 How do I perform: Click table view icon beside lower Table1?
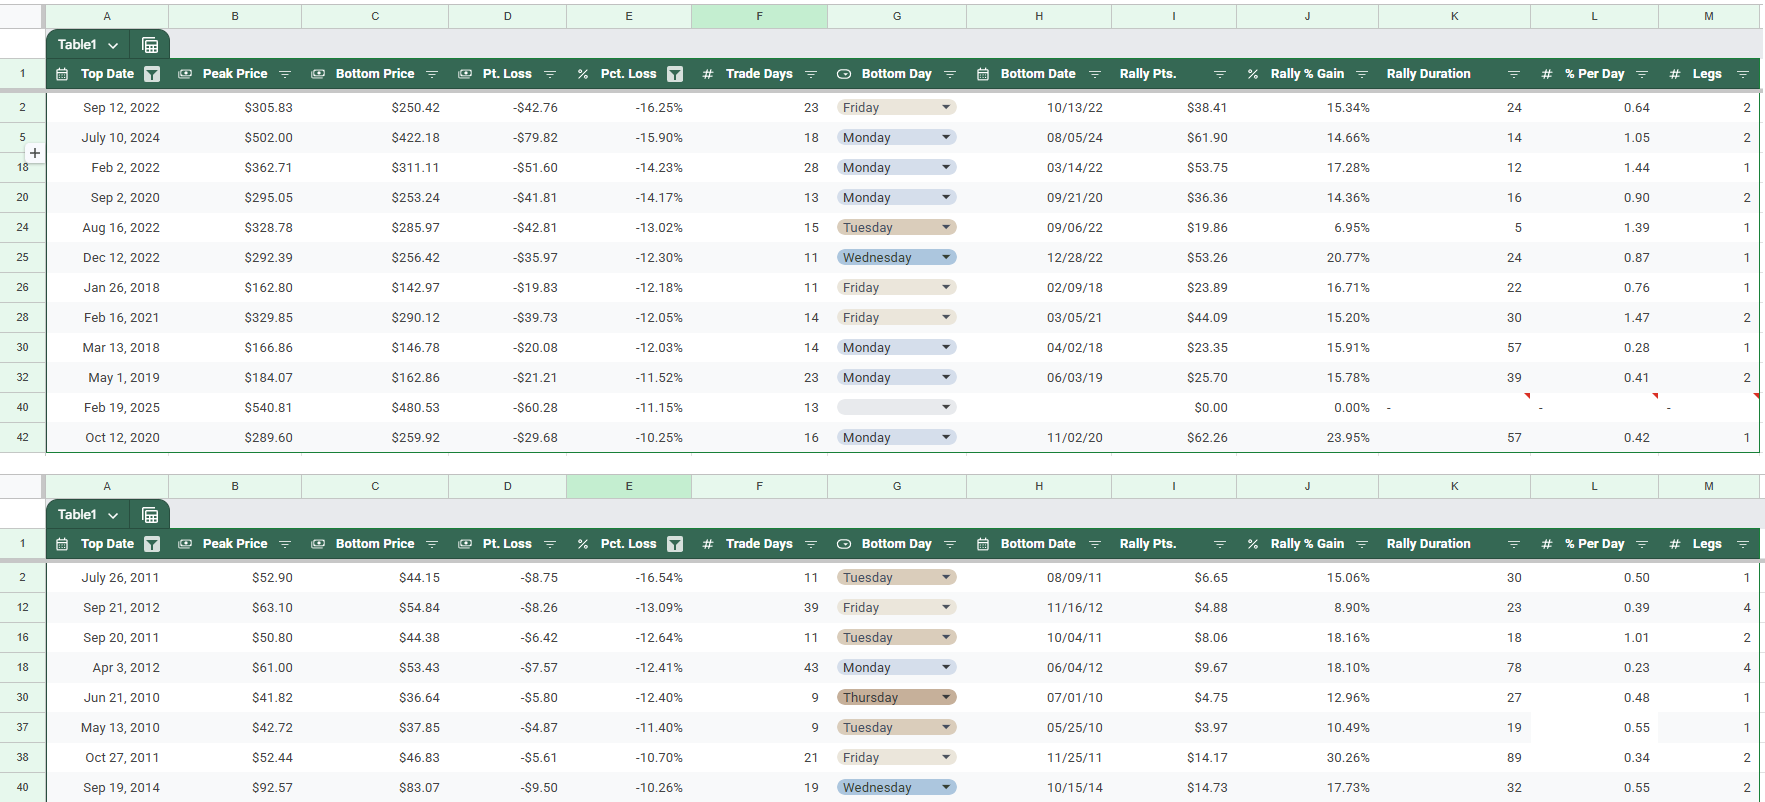pyautogui.click(x=150, y=515)
